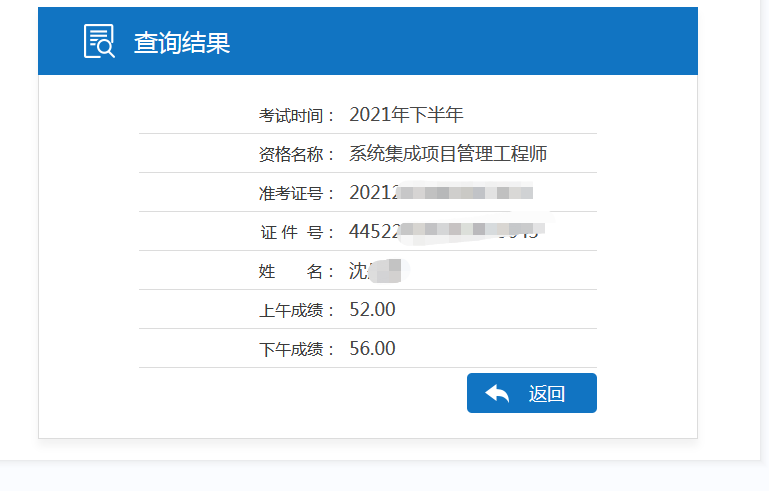Image resolution: width=769 pixels, height=491 pixels.
Task: Select the 2021年下半年 exam time value
Action: tap(406, 115)
